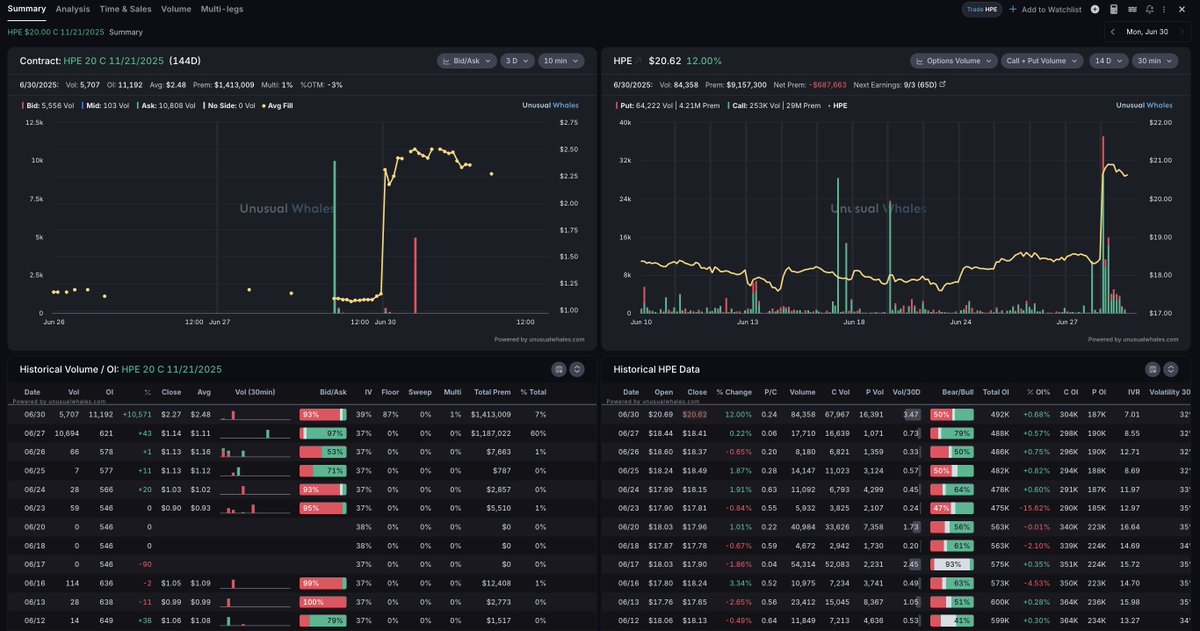1200x631 pixels.
Task: Click the 84,358 Volume cell for 06/30
Action: pos(802,414)
